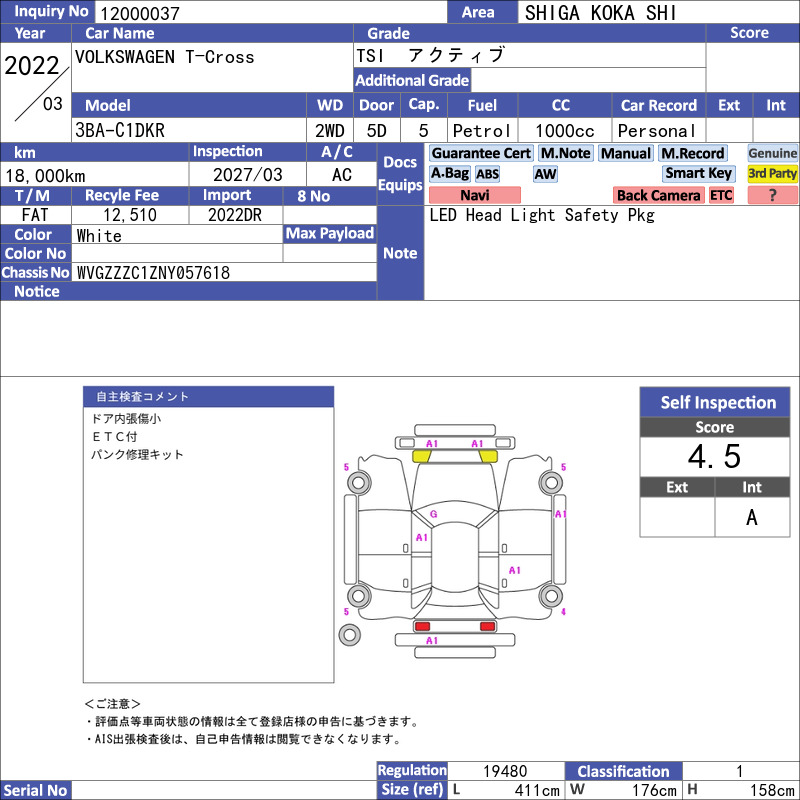The width and height of the screenshot is (800, 800).
Task: Click the classification value 1
Action: (x=739, y=771)
